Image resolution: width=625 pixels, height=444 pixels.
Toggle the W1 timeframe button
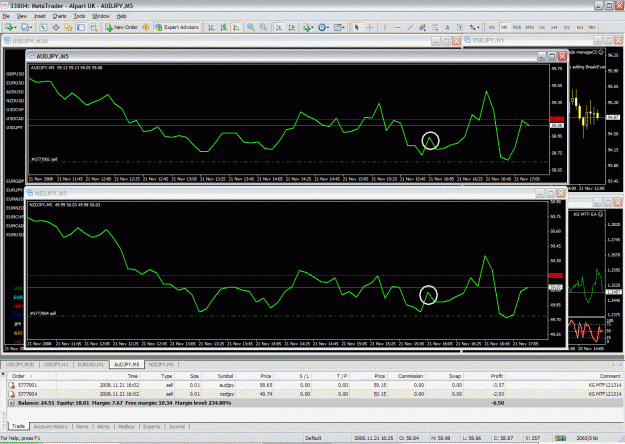click(x=580, y=27)
